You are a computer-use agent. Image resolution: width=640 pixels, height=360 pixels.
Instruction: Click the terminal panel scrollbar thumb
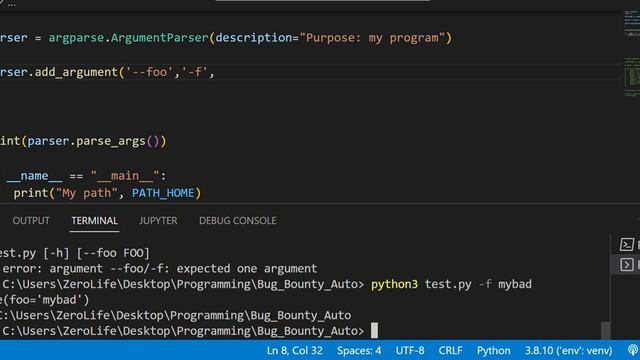tap(606, 331)
